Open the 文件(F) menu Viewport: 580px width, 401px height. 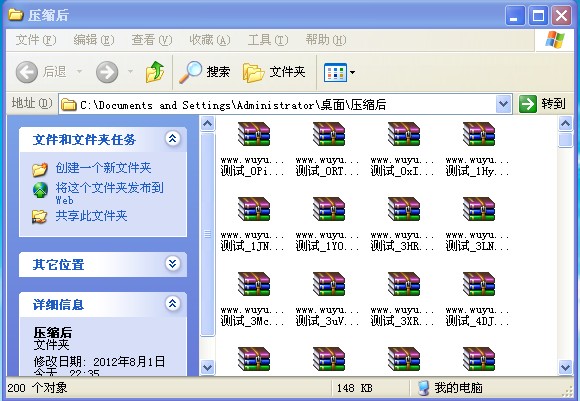[36, 40]
